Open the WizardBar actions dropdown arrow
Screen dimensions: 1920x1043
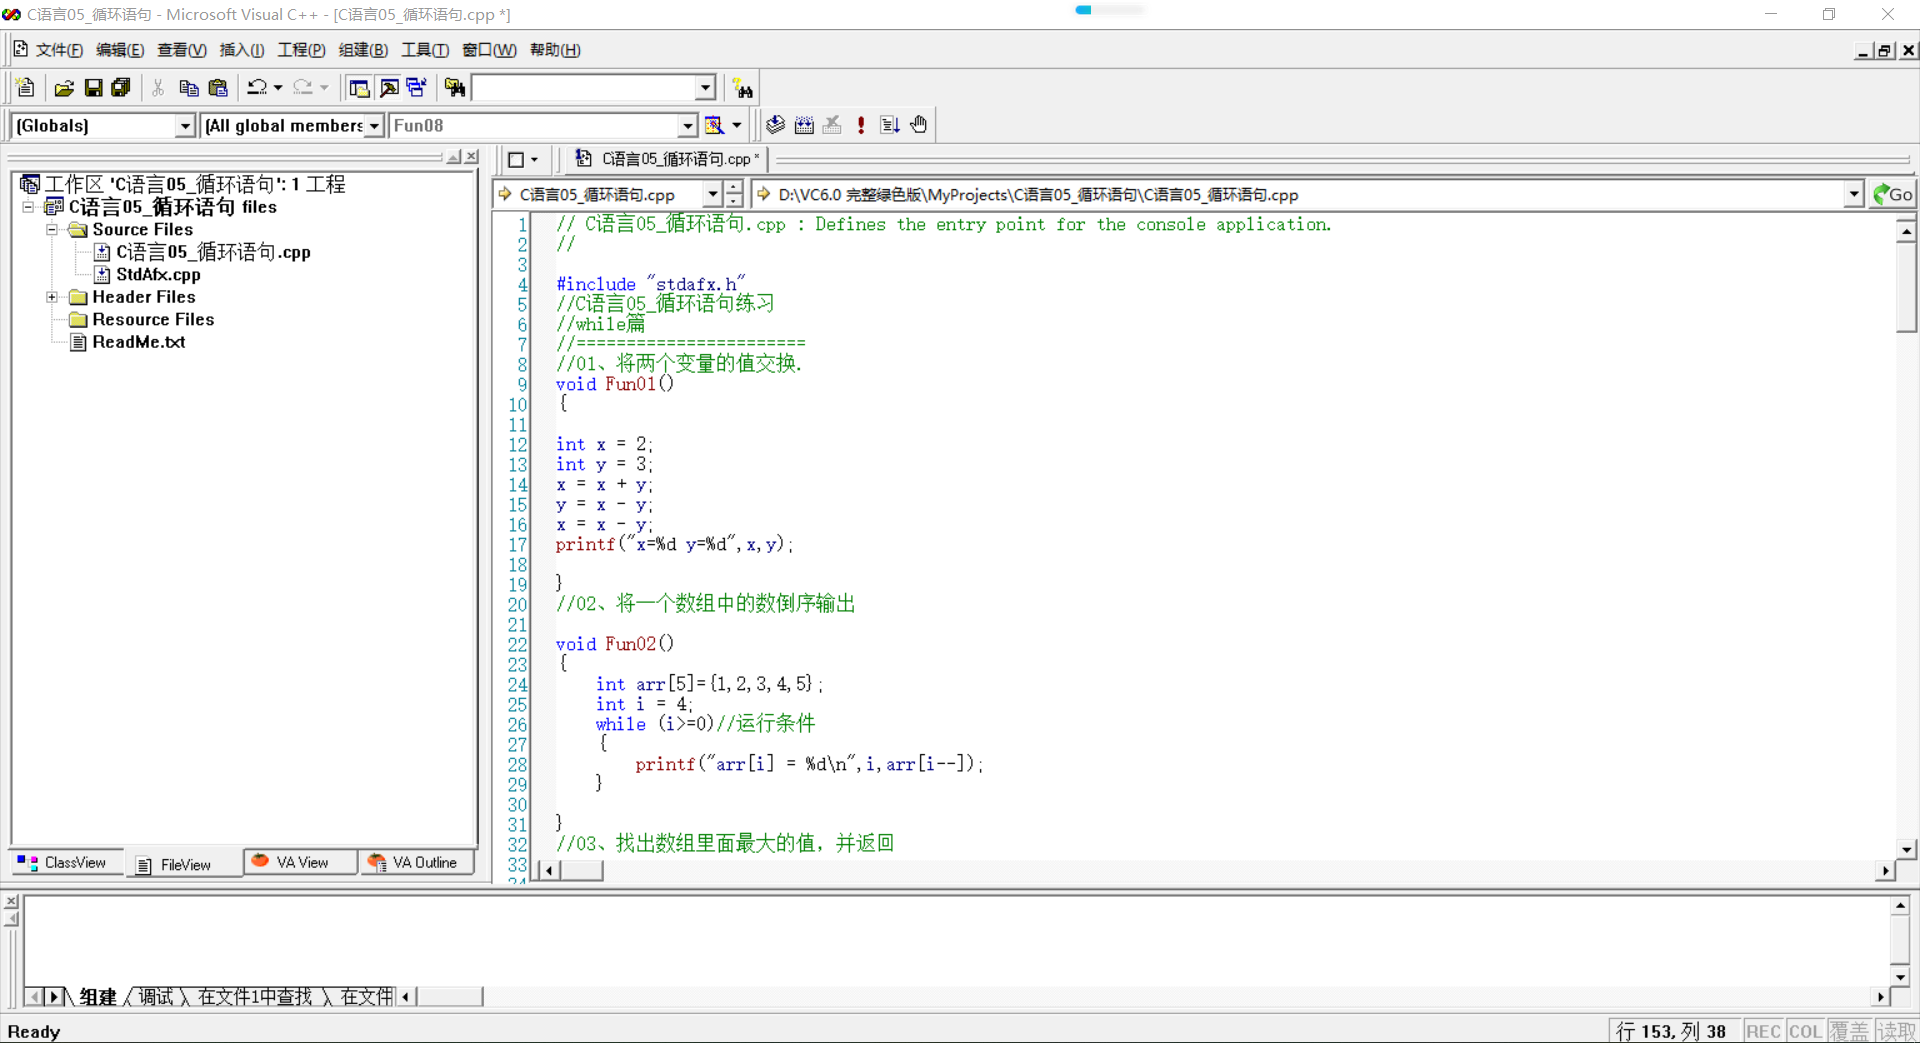pos(737,125)
